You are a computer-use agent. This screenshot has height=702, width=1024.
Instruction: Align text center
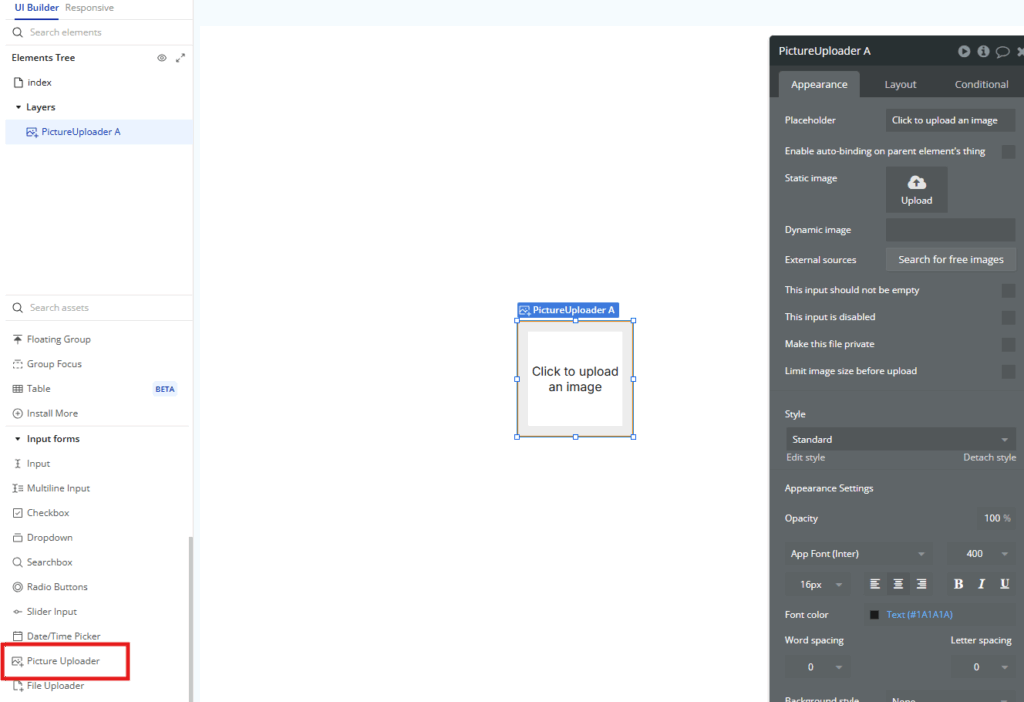[x=898, y=584]
